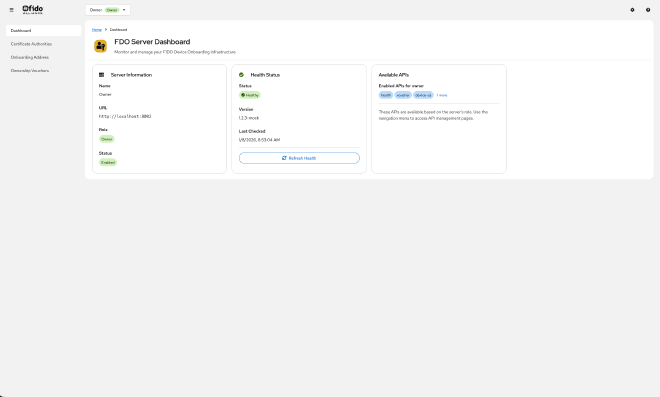Click the yellow FDO dashboard owner icon
The width and height of the screenshot is (660, 397).
point(100,46)
